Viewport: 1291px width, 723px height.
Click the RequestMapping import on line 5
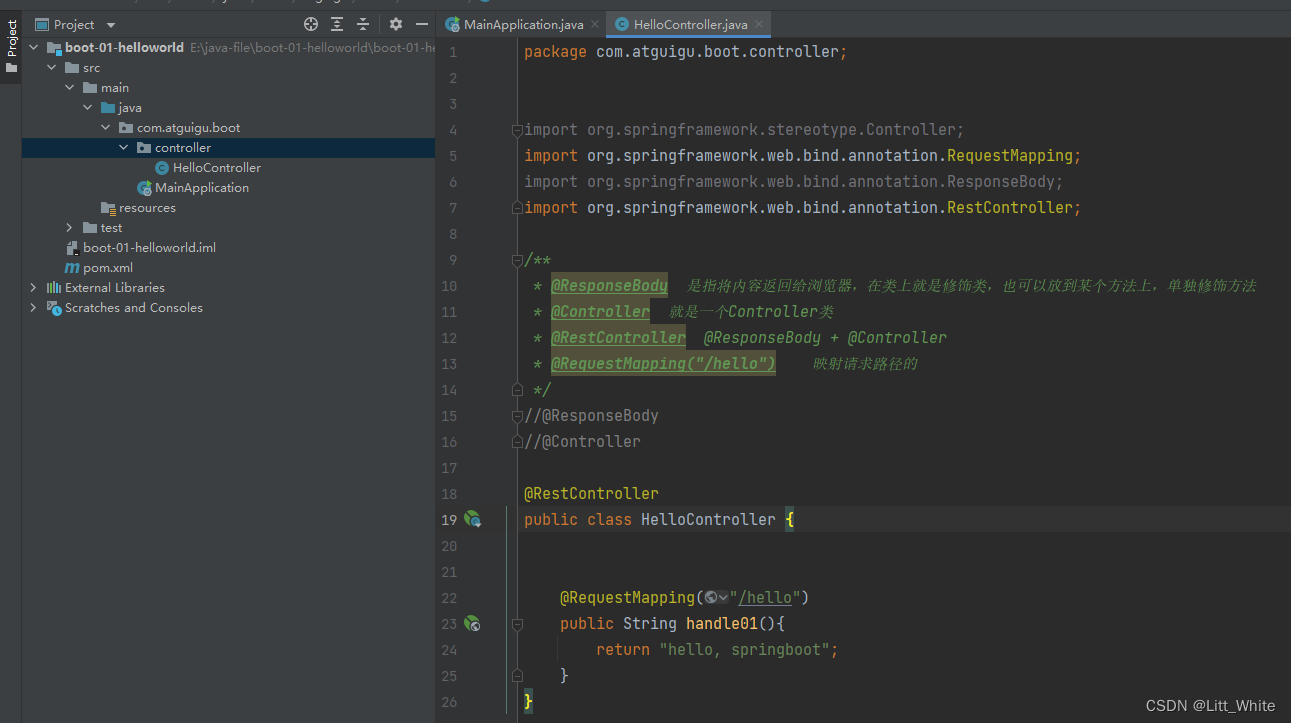[x=802, y=155]
